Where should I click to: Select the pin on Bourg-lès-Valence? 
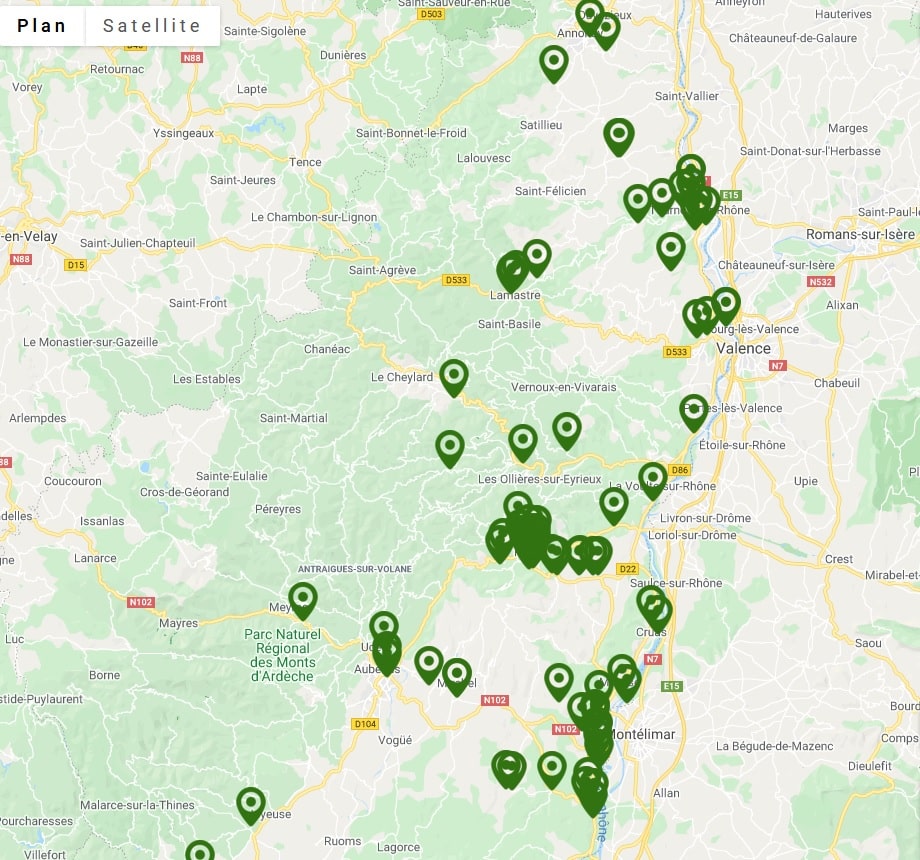tap(725, 304)
